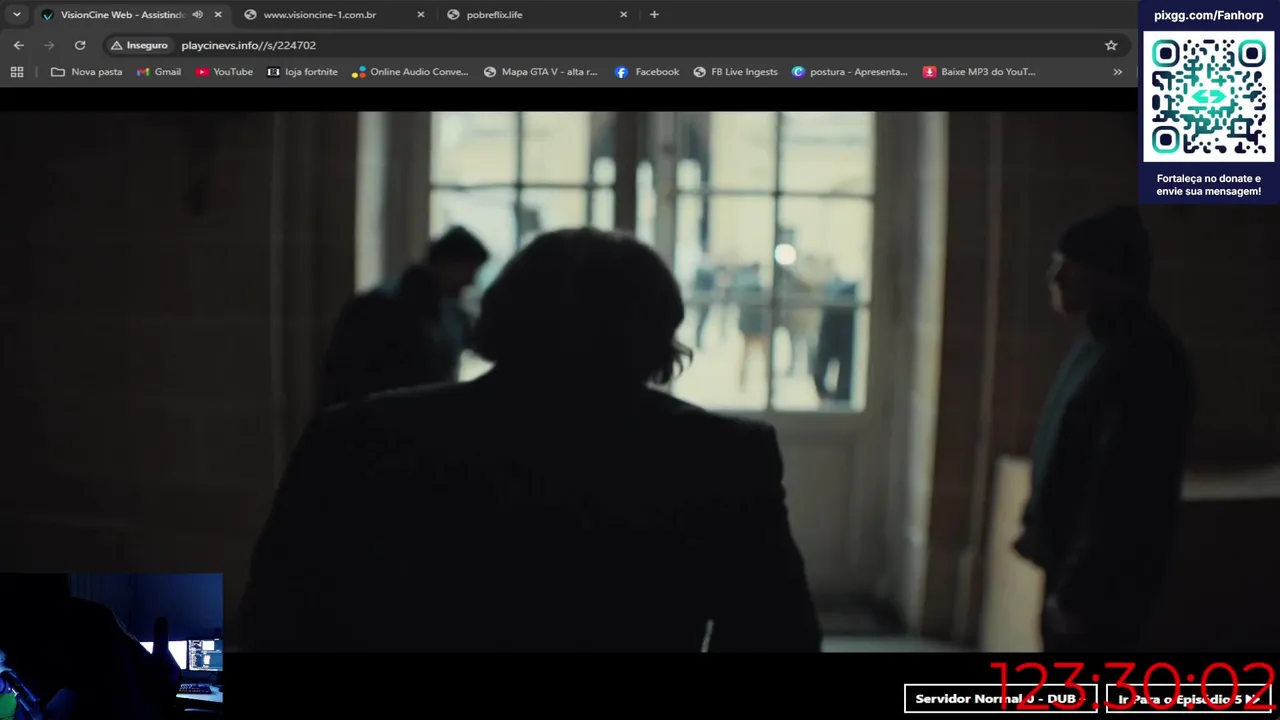This screenshot has height=720, width=1280.
Task: Click the webcam overlay thumbnail
Action: 111,646
